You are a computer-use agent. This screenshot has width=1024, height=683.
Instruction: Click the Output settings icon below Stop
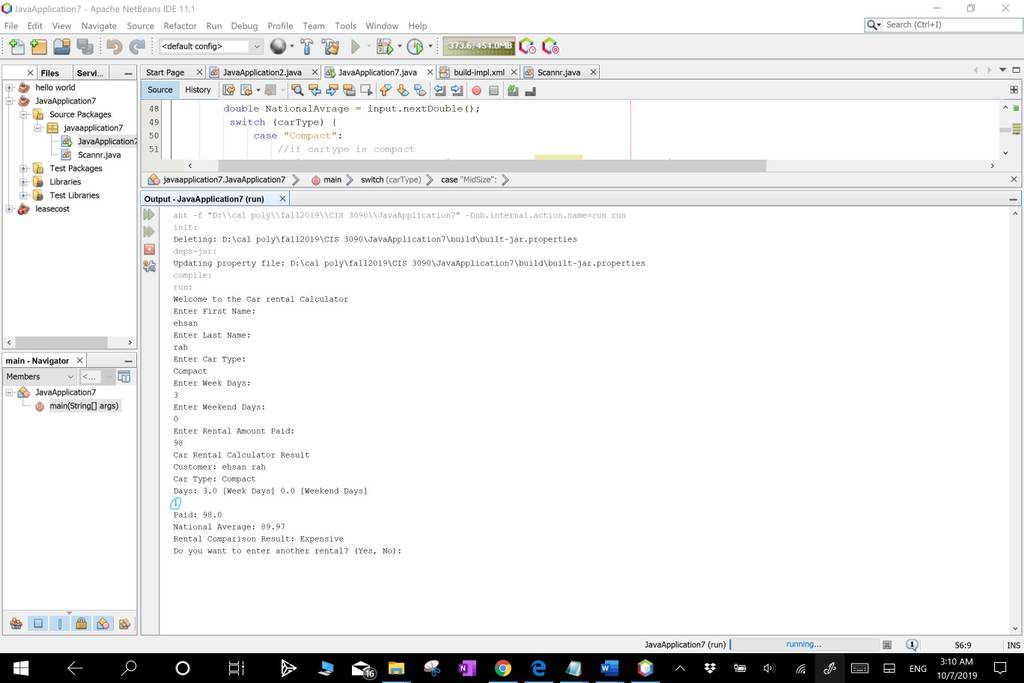(x=150, y=266)
